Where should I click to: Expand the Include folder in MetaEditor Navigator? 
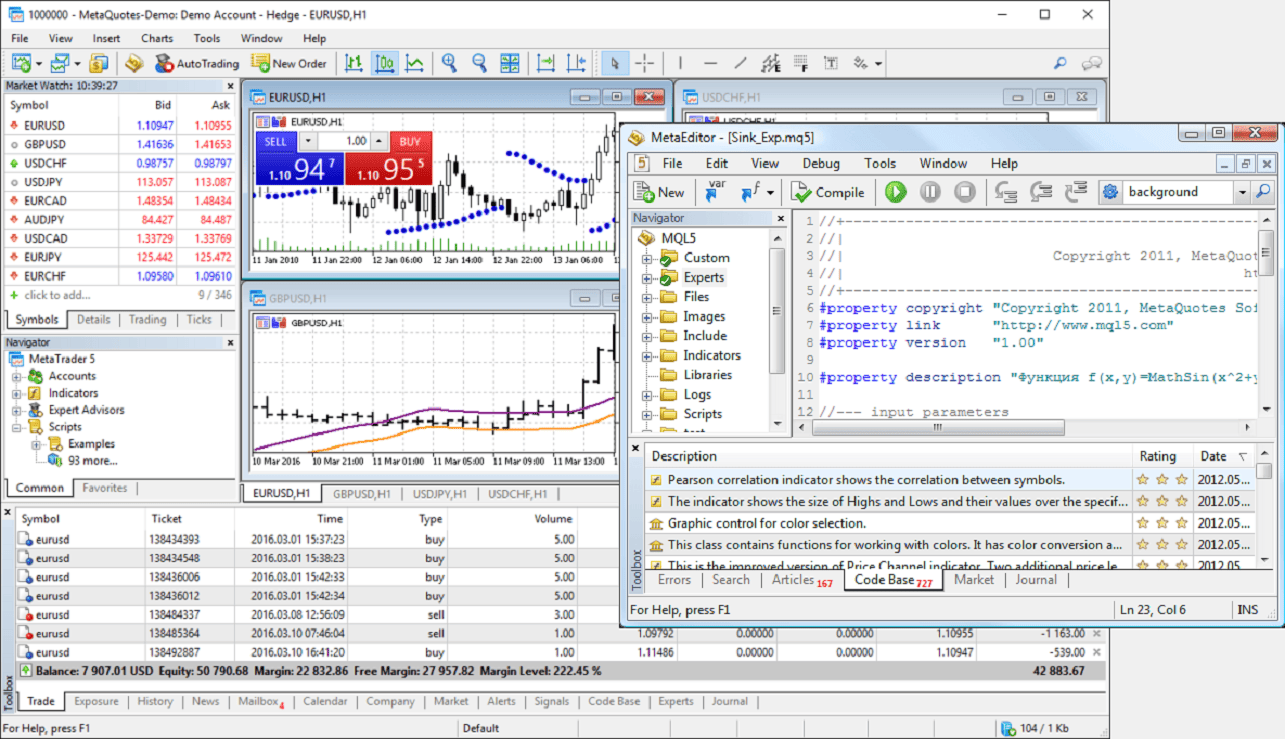648,337
